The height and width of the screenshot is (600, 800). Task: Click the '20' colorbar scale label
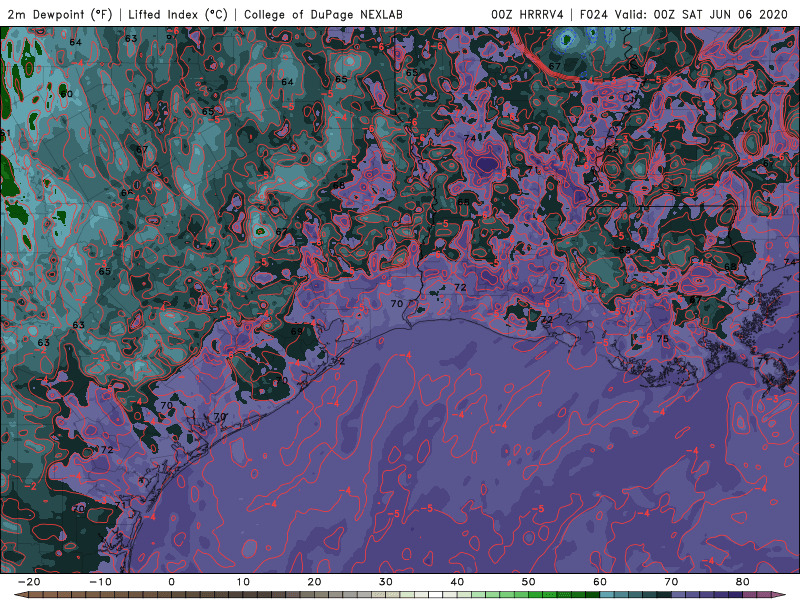(x=314, y=582)
